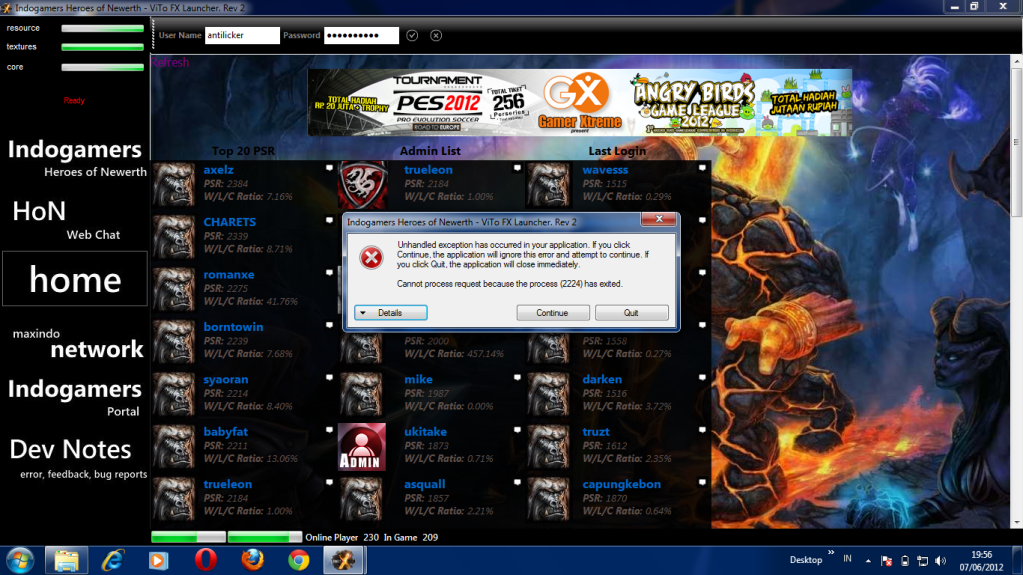Click the message icon beside axelz

pyautogui.click(x=329, y=168)
